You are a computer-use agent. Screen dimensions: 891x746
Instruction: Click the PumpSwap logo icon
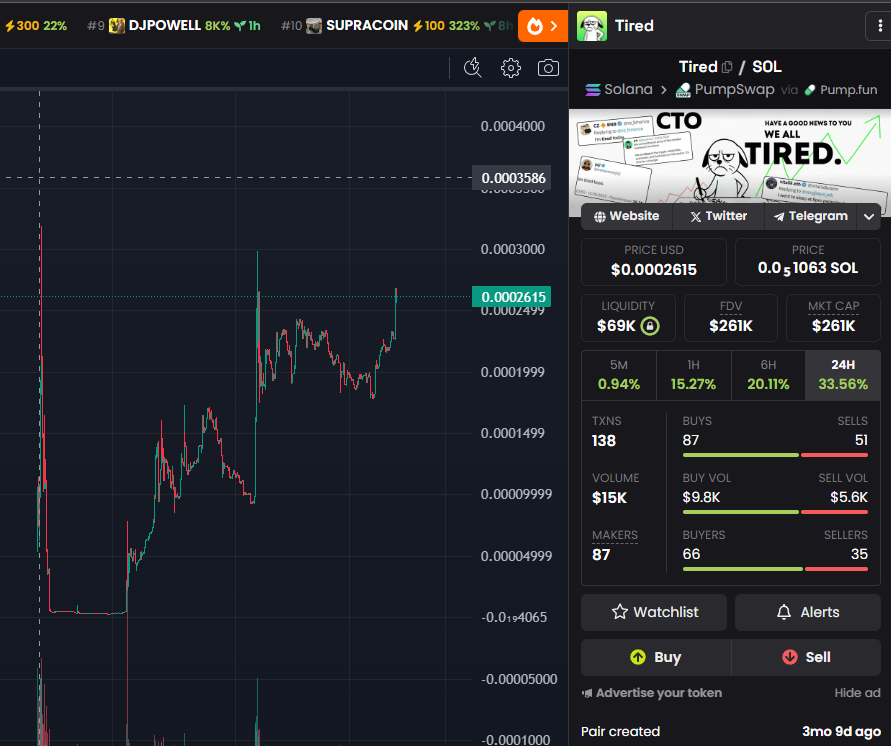coord(683,90)
